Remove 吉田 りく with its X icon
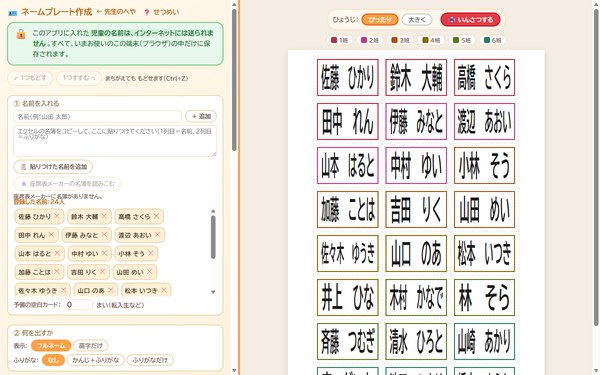The image size is (600, 375). [x=103, y=272]
